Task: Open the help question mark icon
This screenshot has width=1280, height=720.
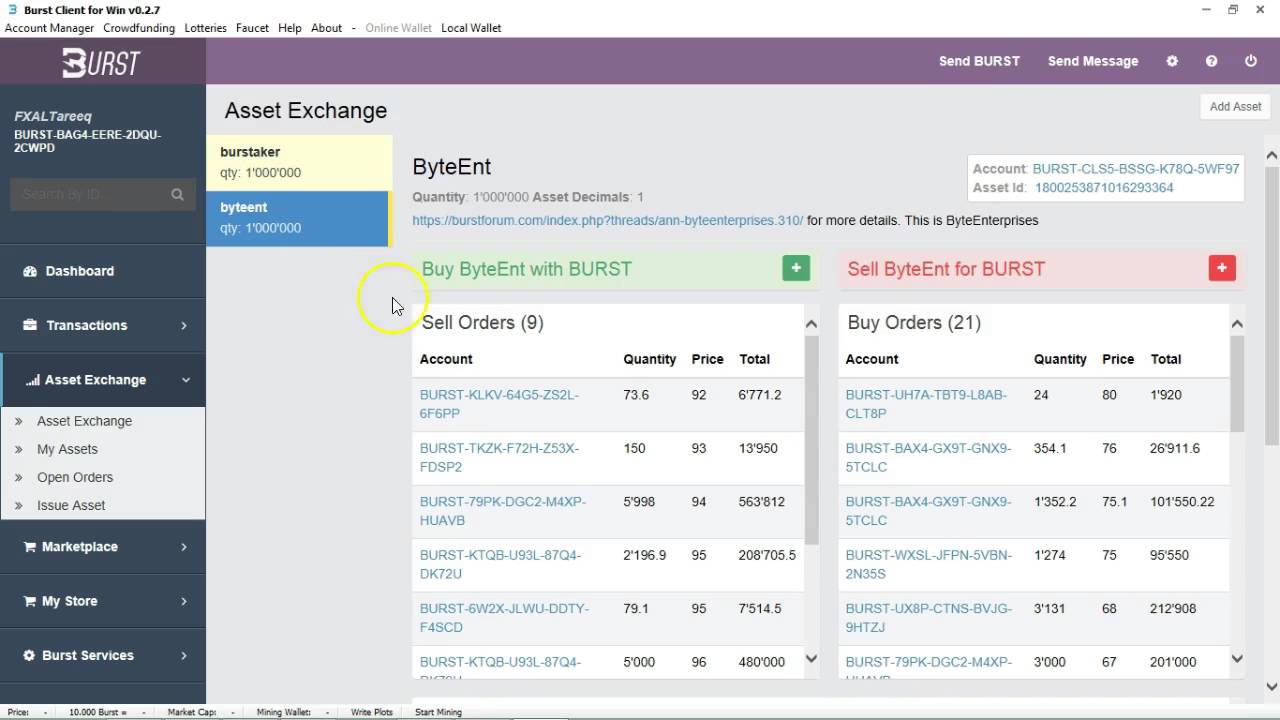Action: click(1211, 61)
